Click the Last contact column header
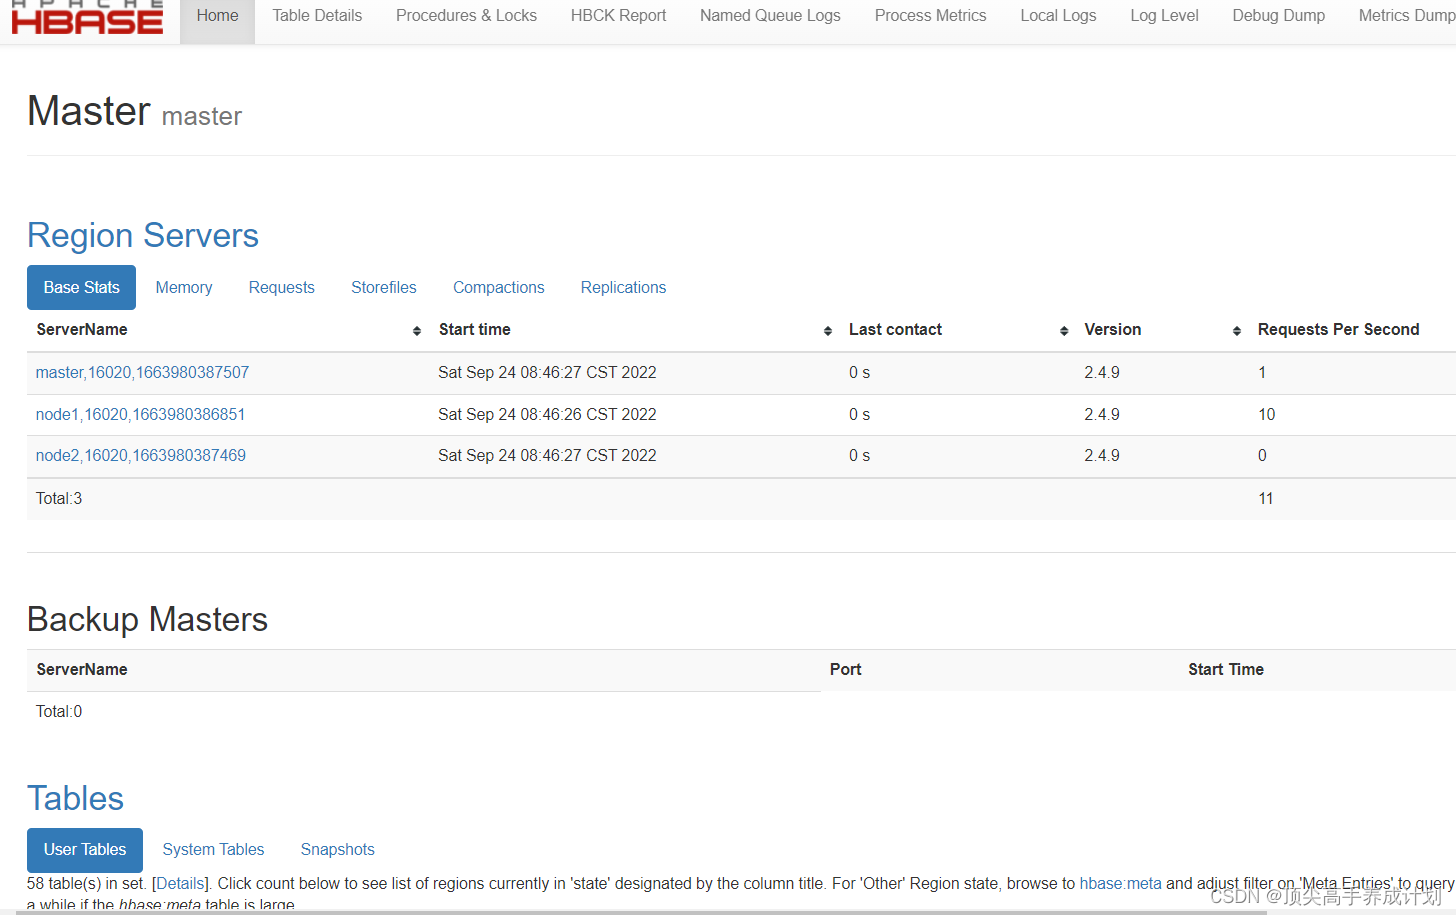This screenshot has width=1456, height=915. 895,329
